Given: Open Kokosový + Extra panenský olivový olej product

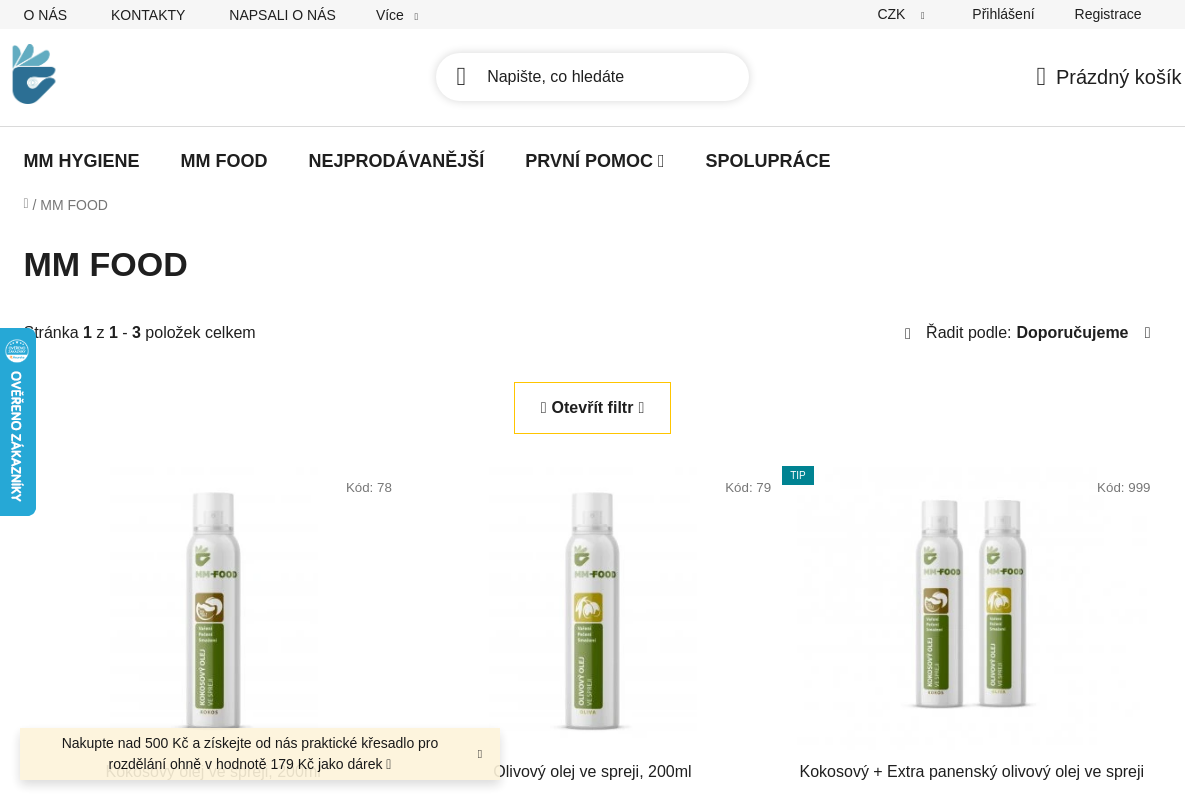Looking at the screenshot, I should (x=971, y=772).
